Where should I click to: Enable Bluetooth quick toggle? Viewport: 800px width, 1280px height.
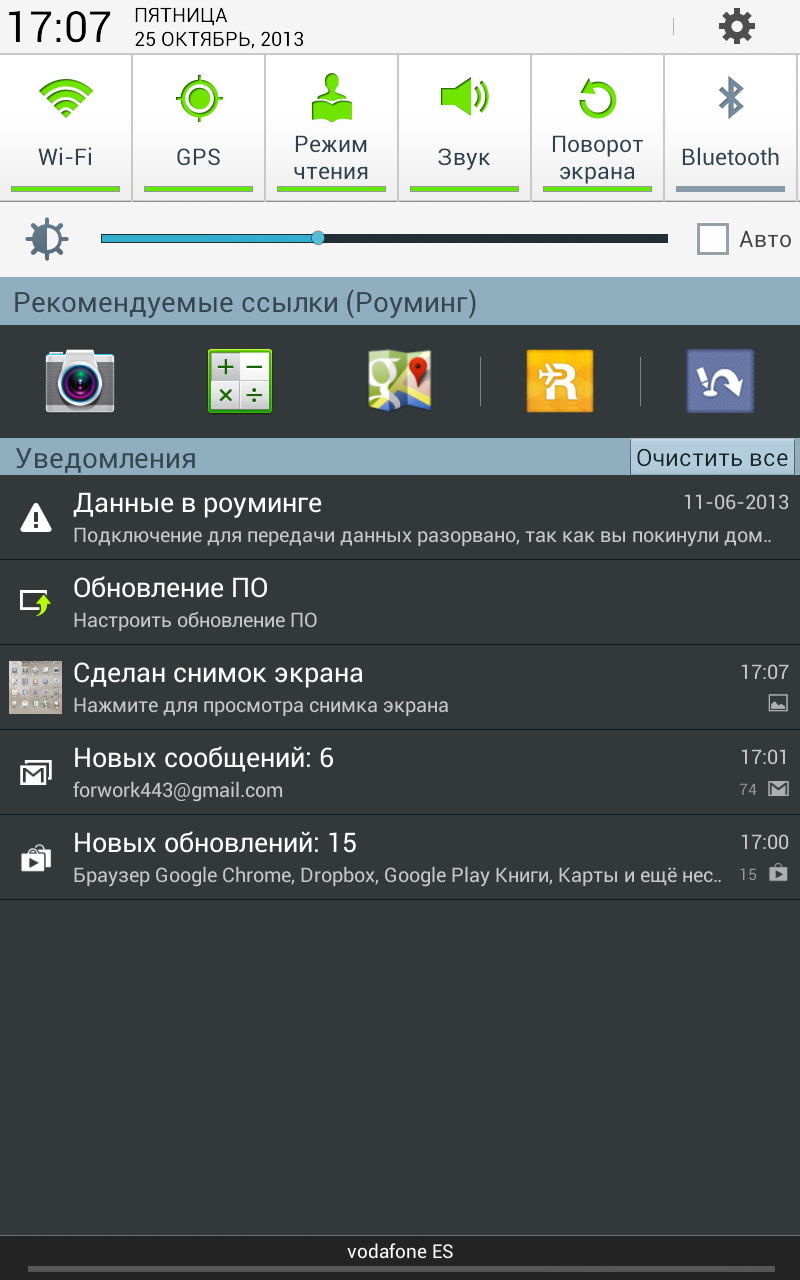(730, 127)
